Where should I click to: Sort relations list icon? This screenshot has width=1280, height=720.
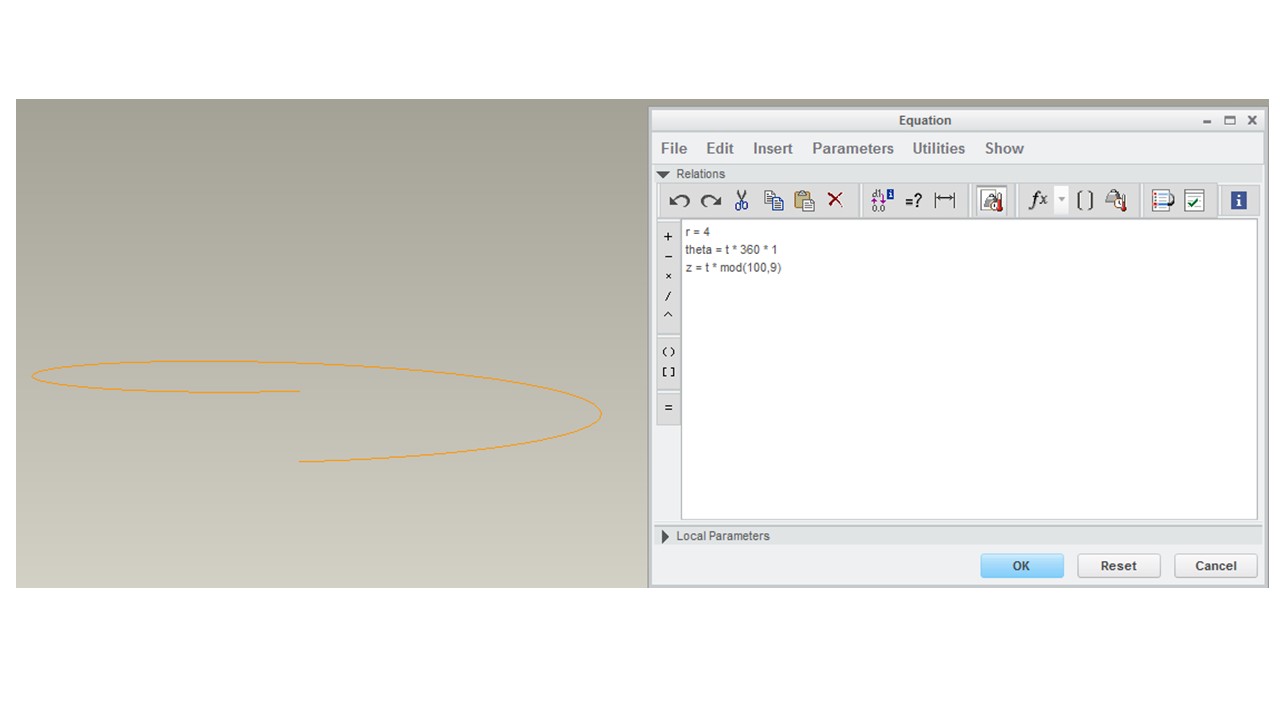(1162, 201)
